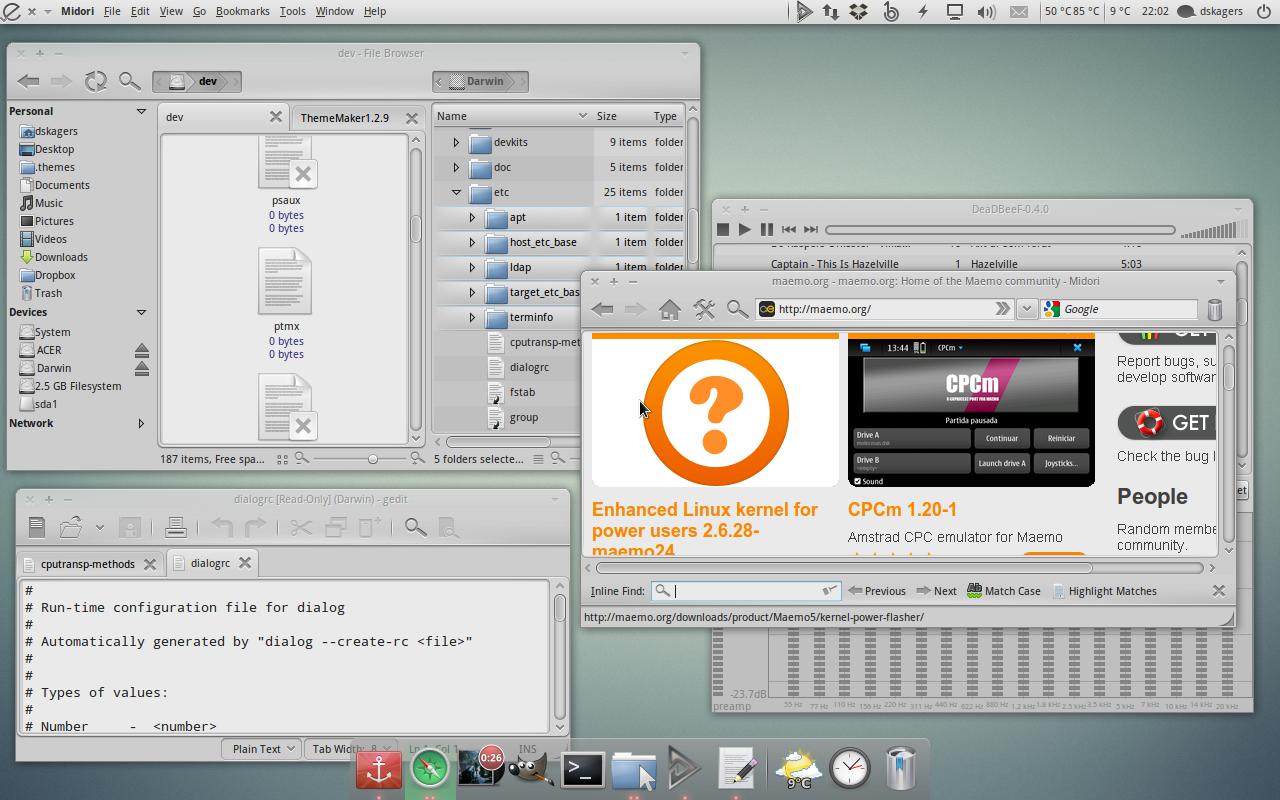Click Previous in inline find bar
Image resolution: width=1280 pixels, height=800 pixels.
(x=877, y=591)
